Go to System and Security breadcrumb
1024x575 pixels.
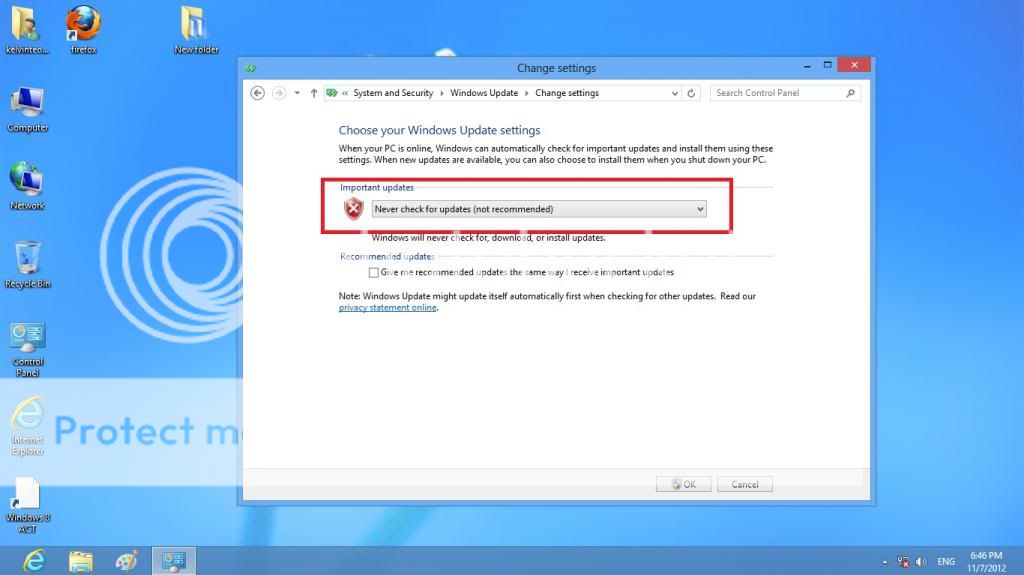(393, 93)
